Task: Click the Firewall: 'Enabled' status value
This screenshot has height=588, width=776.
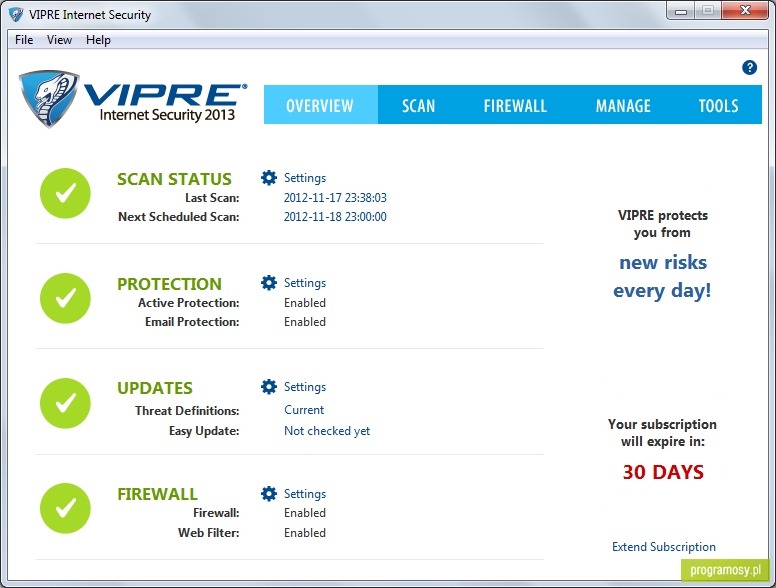Action: click(x=305, y=513)
